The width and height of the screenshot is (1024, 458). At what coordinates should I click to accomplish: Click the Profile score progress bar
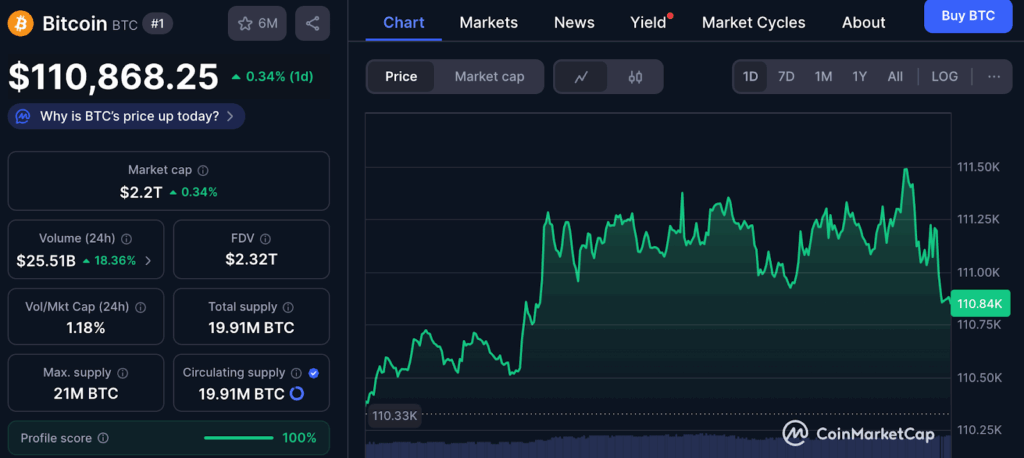[238, 438]
